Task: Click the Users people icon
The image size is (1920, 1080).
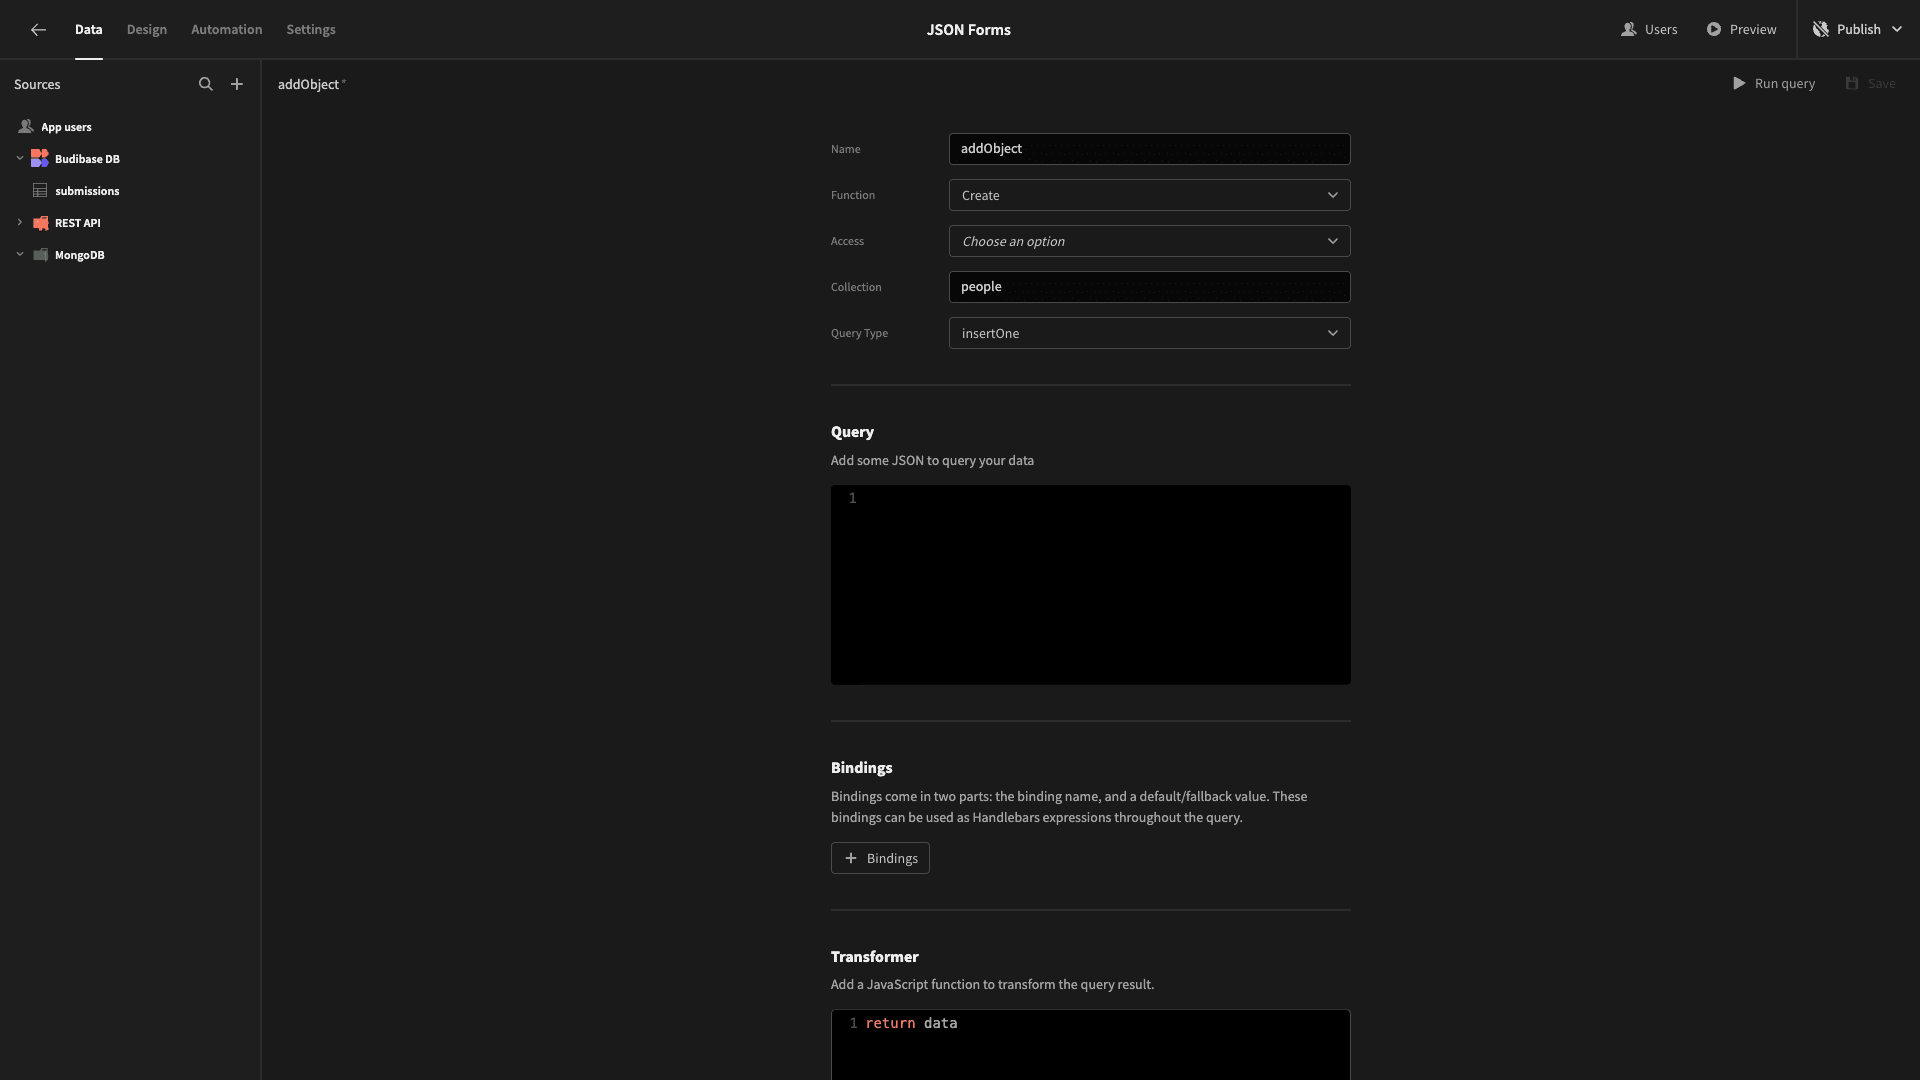Action: [1629, 30]
